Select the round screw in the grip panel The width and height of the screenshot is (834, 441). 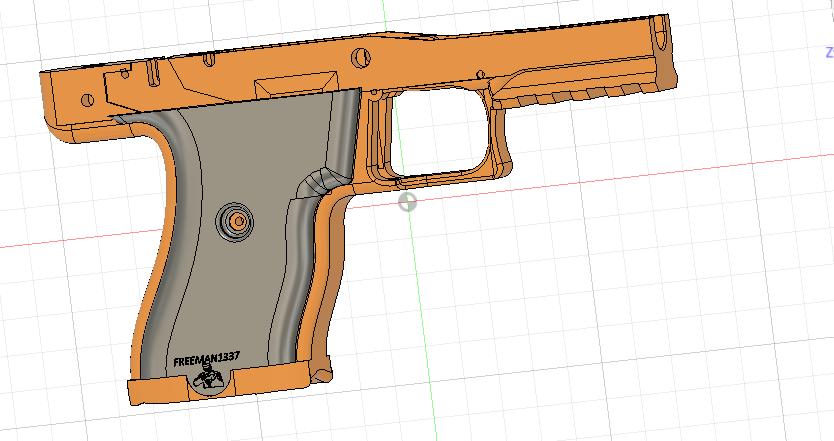pyautogui.click(x=237, y=221)
